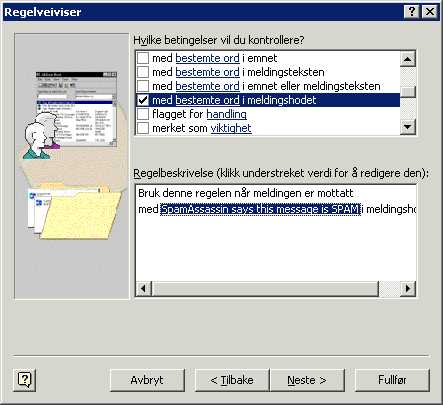Click conditions list scroll down arrow

[408, 127]
